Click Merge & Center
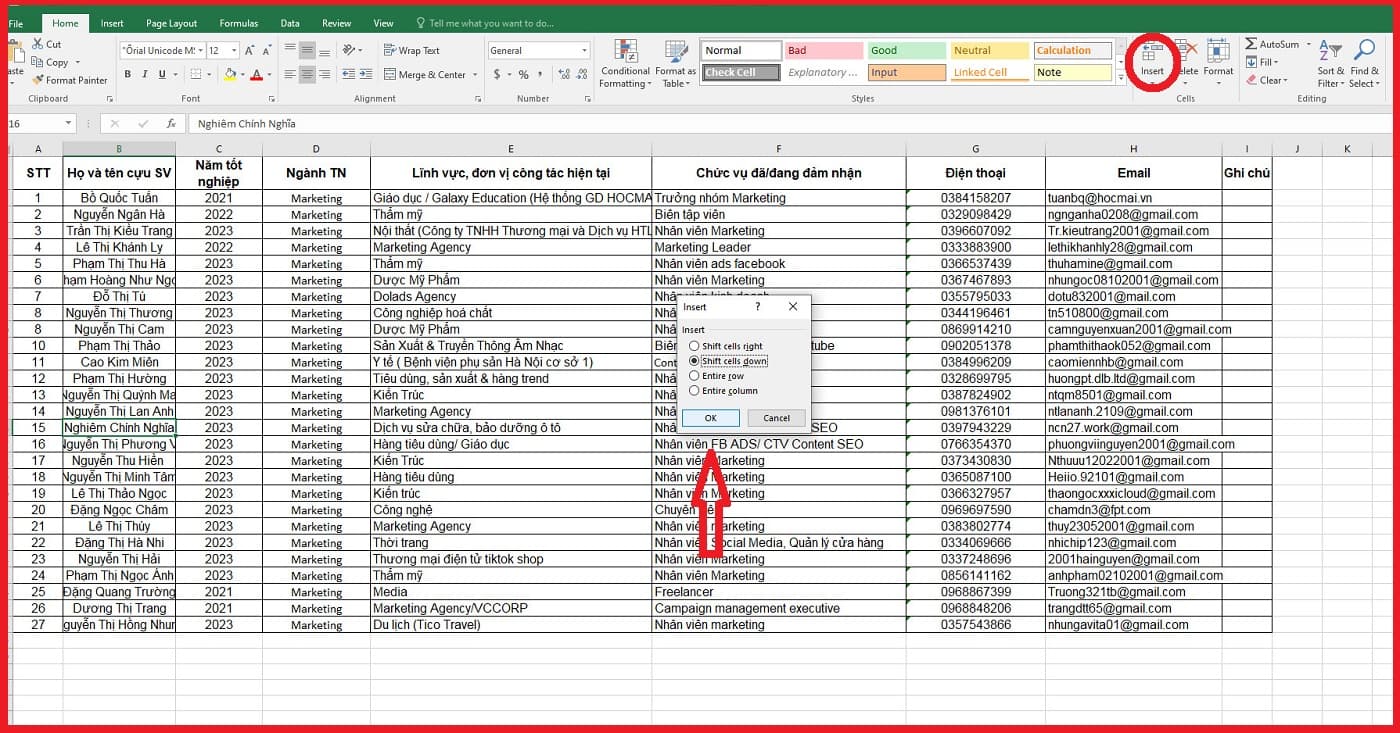The height and width of the screenshot is (733, 1400). coord(425,75)
